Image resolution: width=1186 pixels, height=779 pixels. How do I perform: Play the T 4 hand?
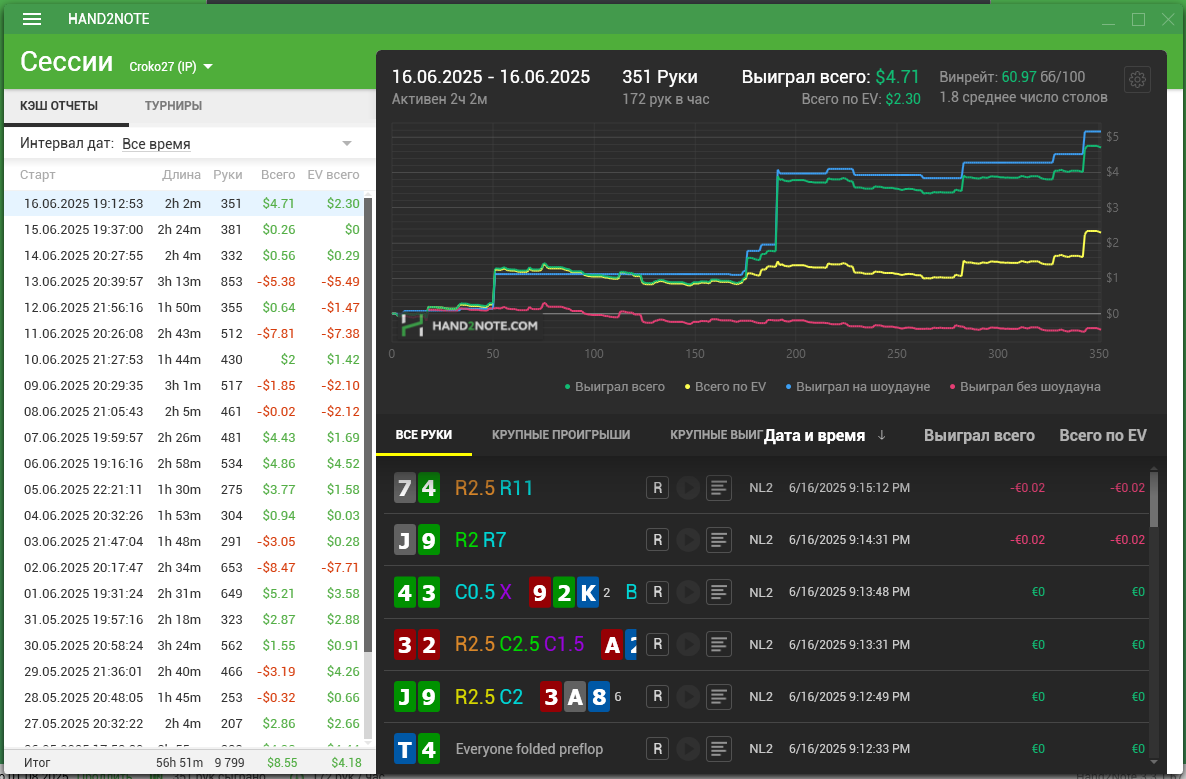pyautogui.click(x=688, y=749)
